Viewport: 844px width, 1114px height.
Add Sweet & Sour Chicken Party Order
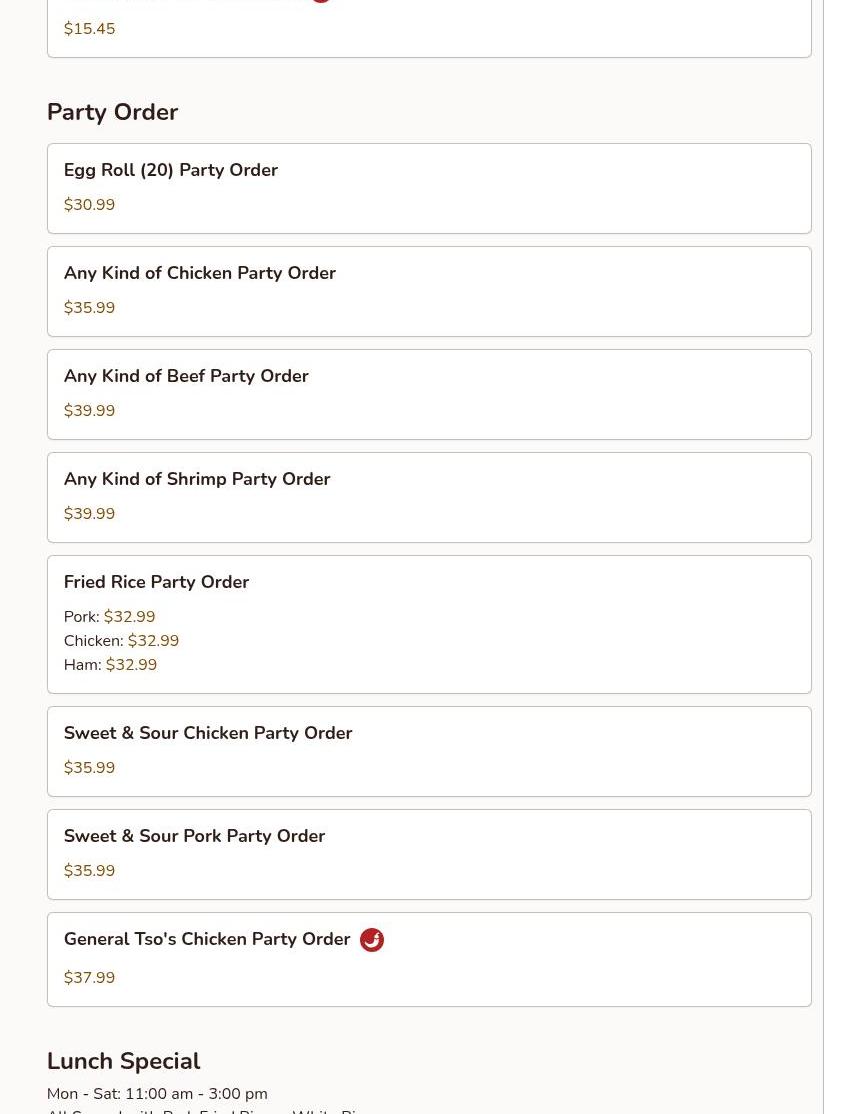pos(208,734)
